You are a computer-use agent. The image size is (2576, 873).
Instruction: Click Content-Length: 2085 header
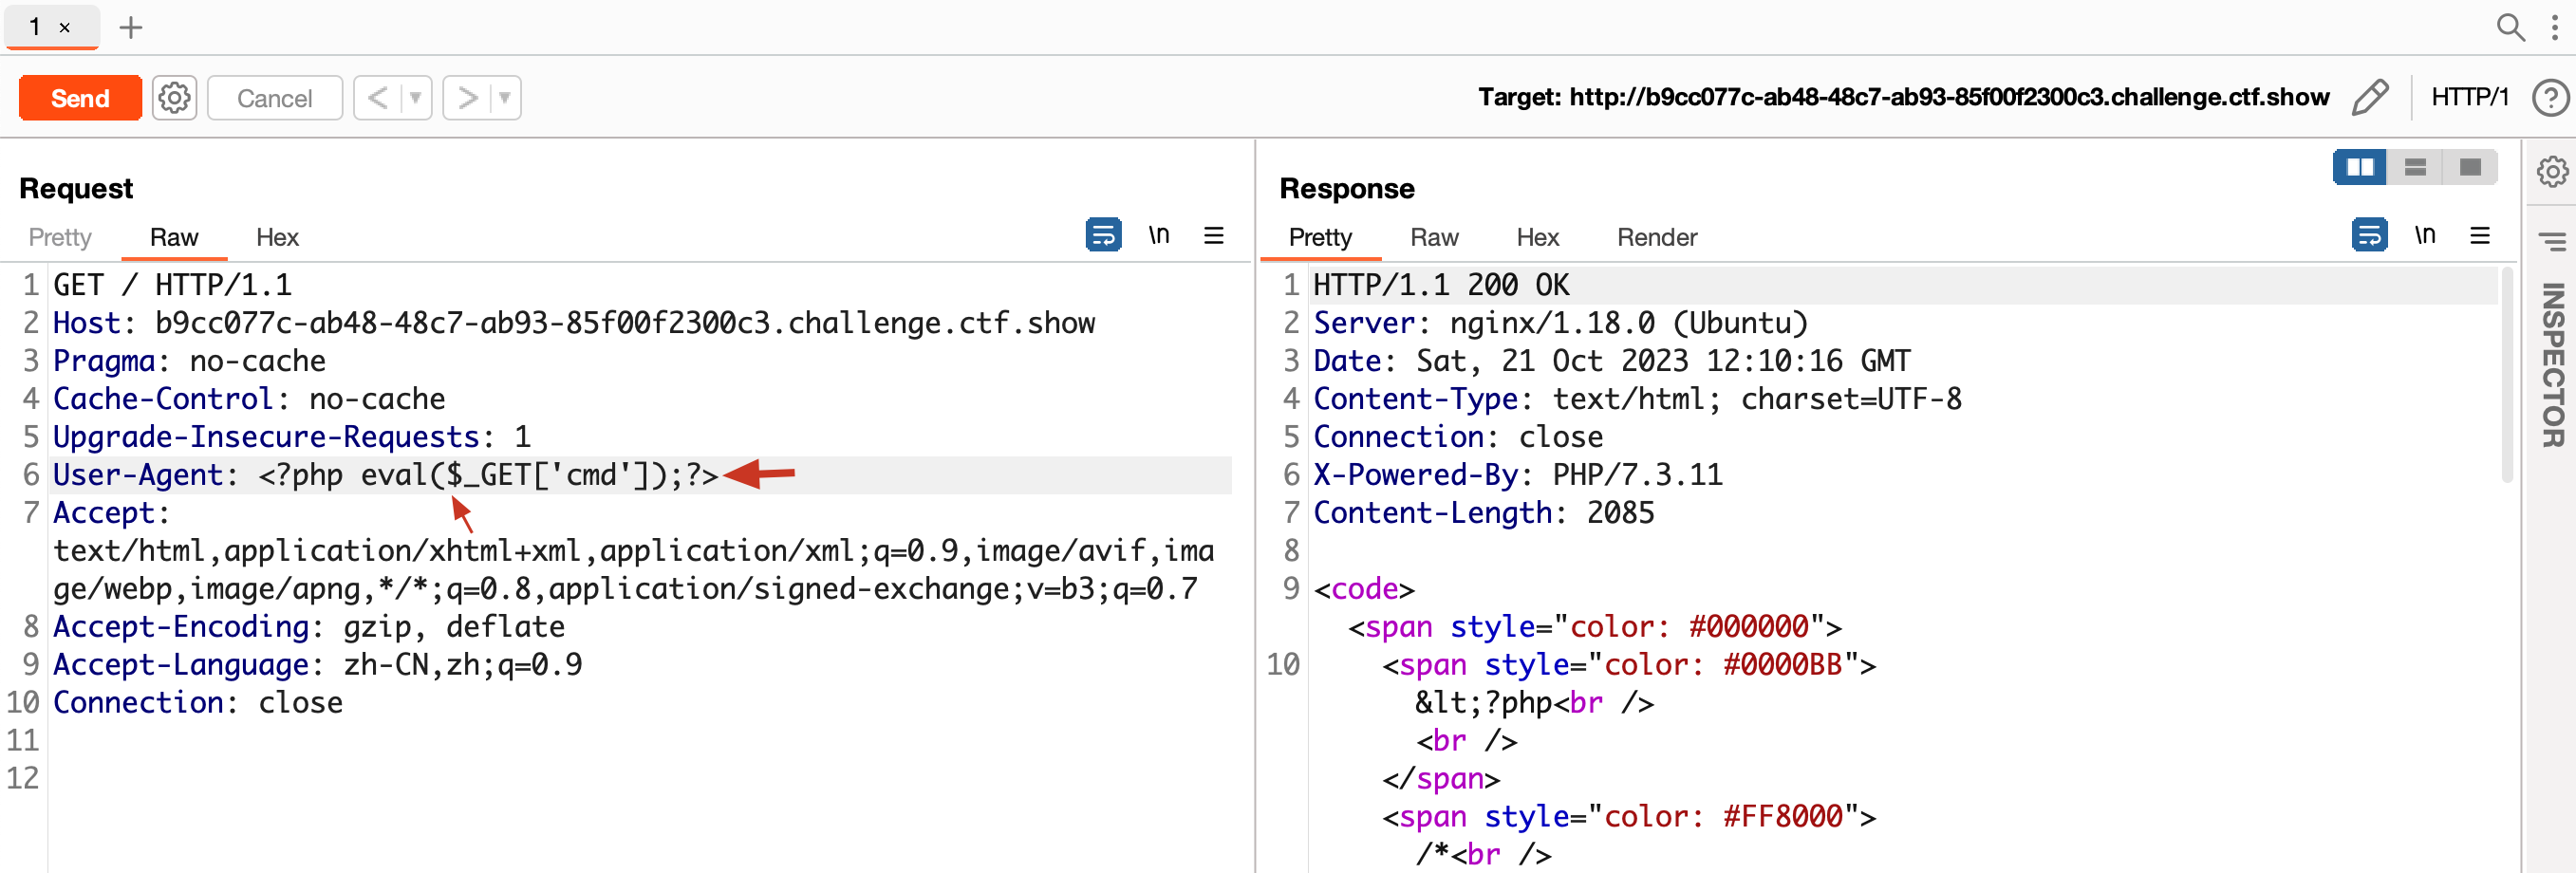pyautogui.click(x=1483, y=513)
